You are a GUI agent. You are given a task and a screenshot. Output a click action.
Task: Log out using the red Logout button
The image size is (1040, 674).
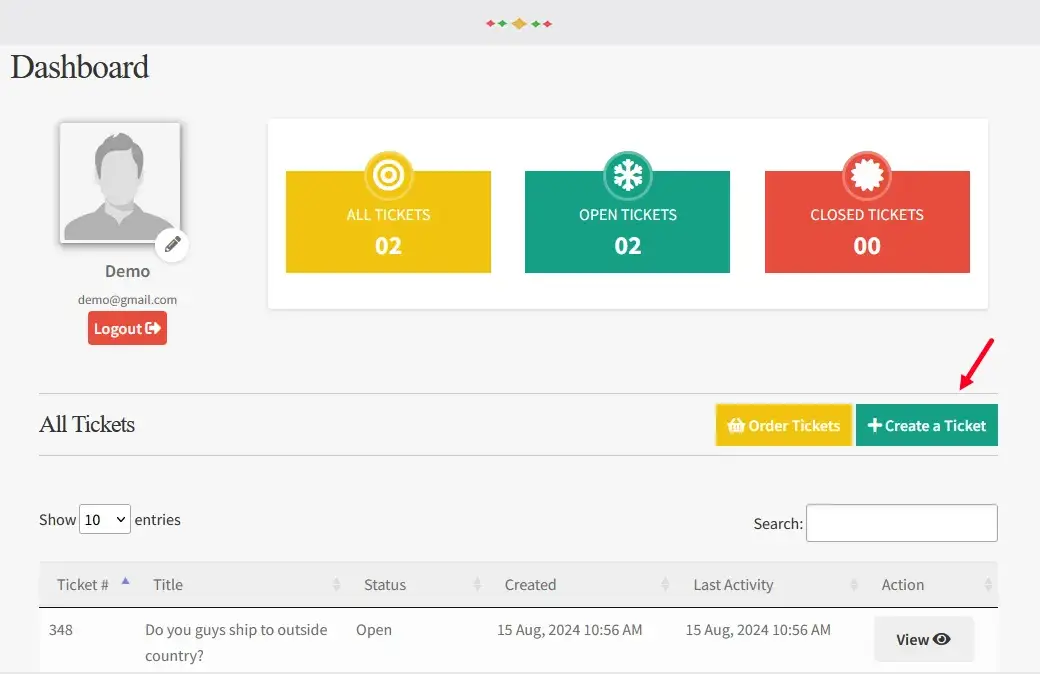click(127, 328)
